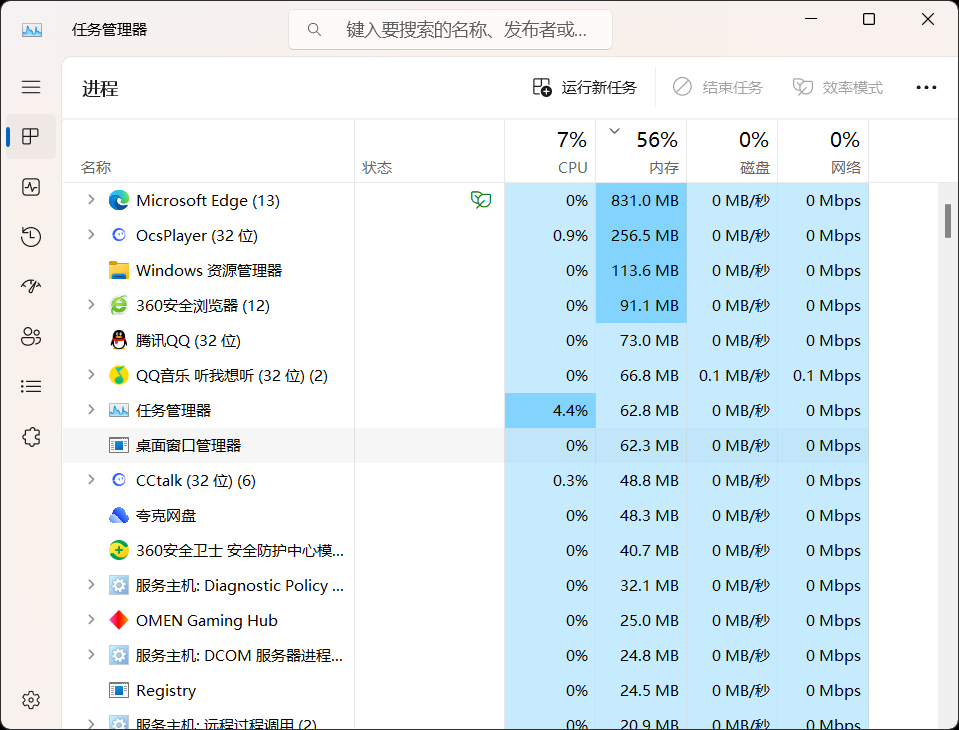Click the 腾讯QQ penguin icon
This screenshot has height=730, width=959.
(119, 340)
